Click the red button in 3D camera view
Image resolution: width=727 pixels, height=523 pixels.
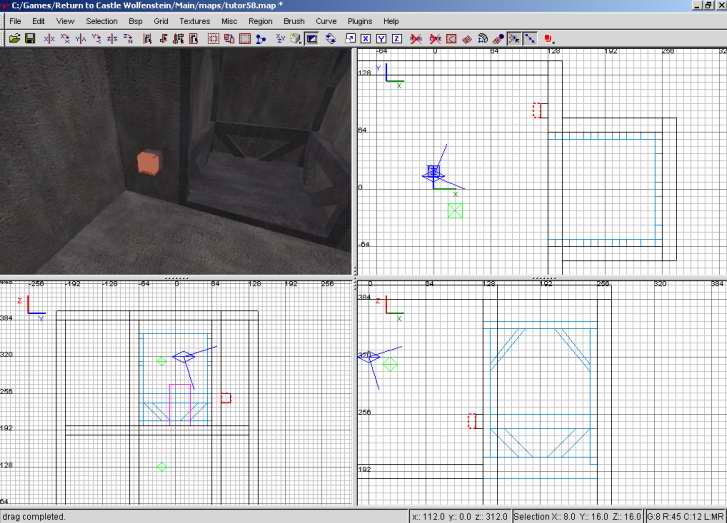148,163
